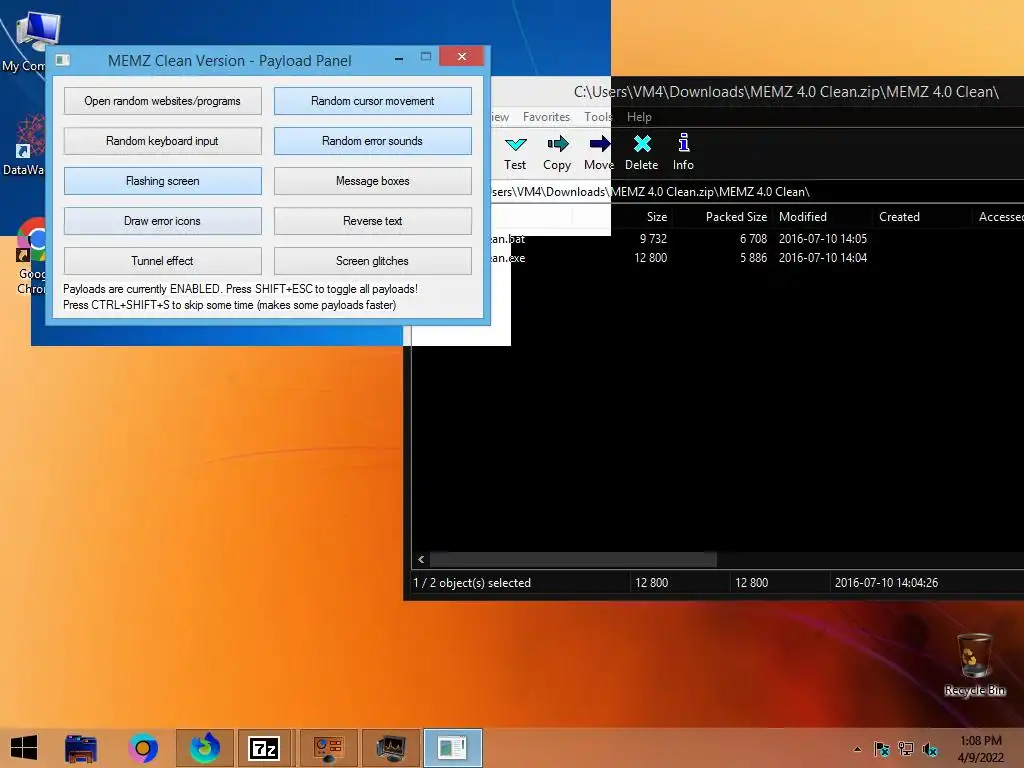This screenshot has height=768, width=1024.
Task: Click the Move icon in 7-Zip toolbar
Action: click(x=599, y=153)
